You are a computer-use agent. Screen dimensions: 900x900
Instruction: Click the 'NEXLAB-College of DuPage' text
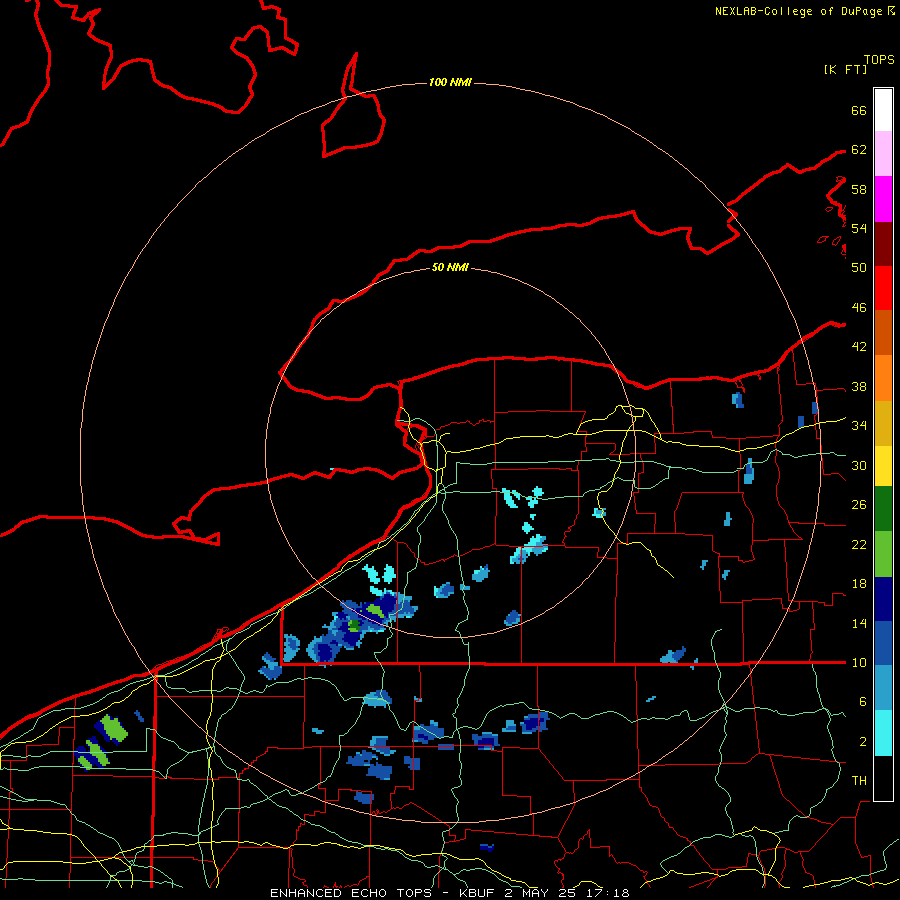800,11
